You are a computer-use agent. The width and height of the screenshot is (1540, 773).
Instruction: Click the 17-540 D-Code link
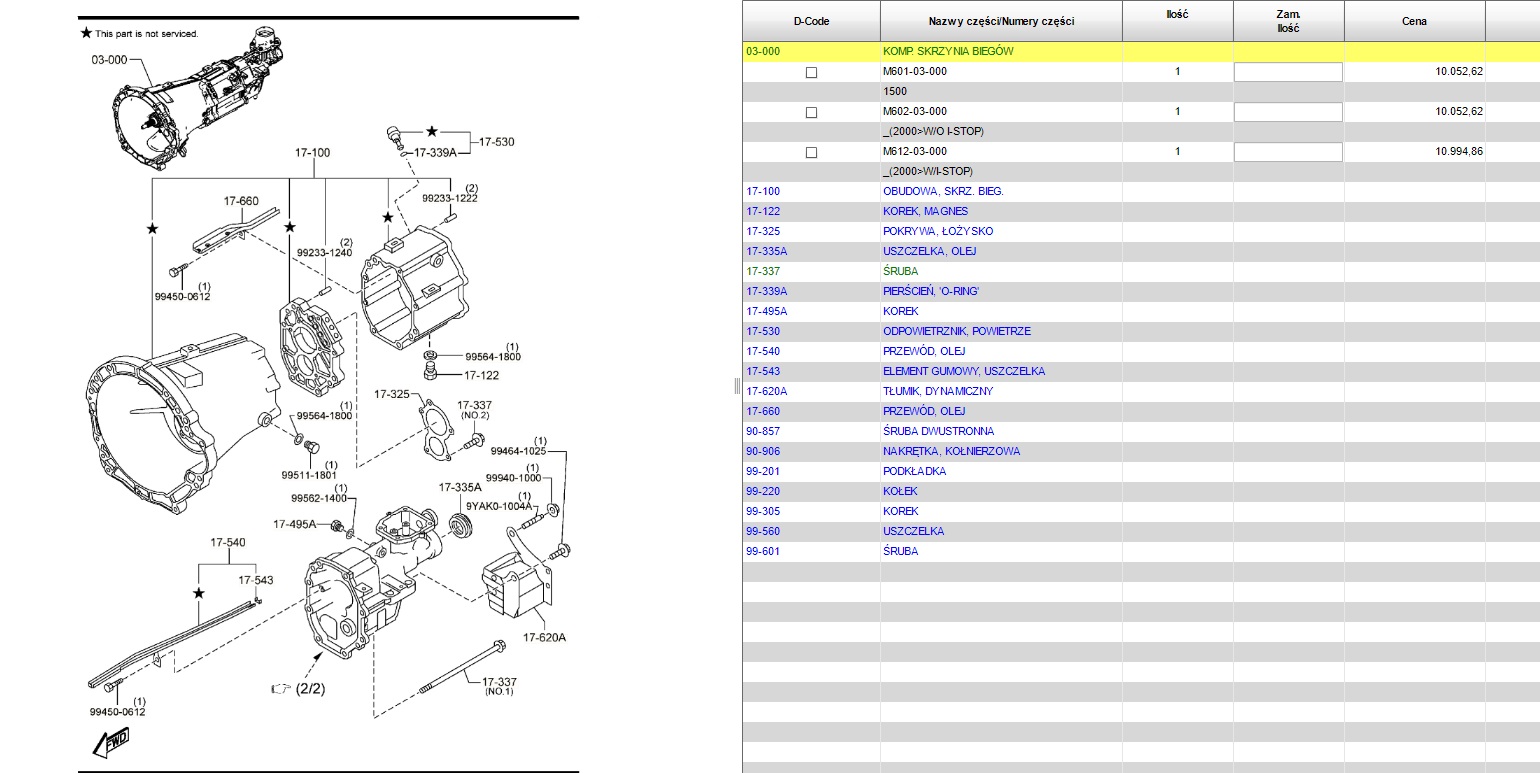[763, 351]
